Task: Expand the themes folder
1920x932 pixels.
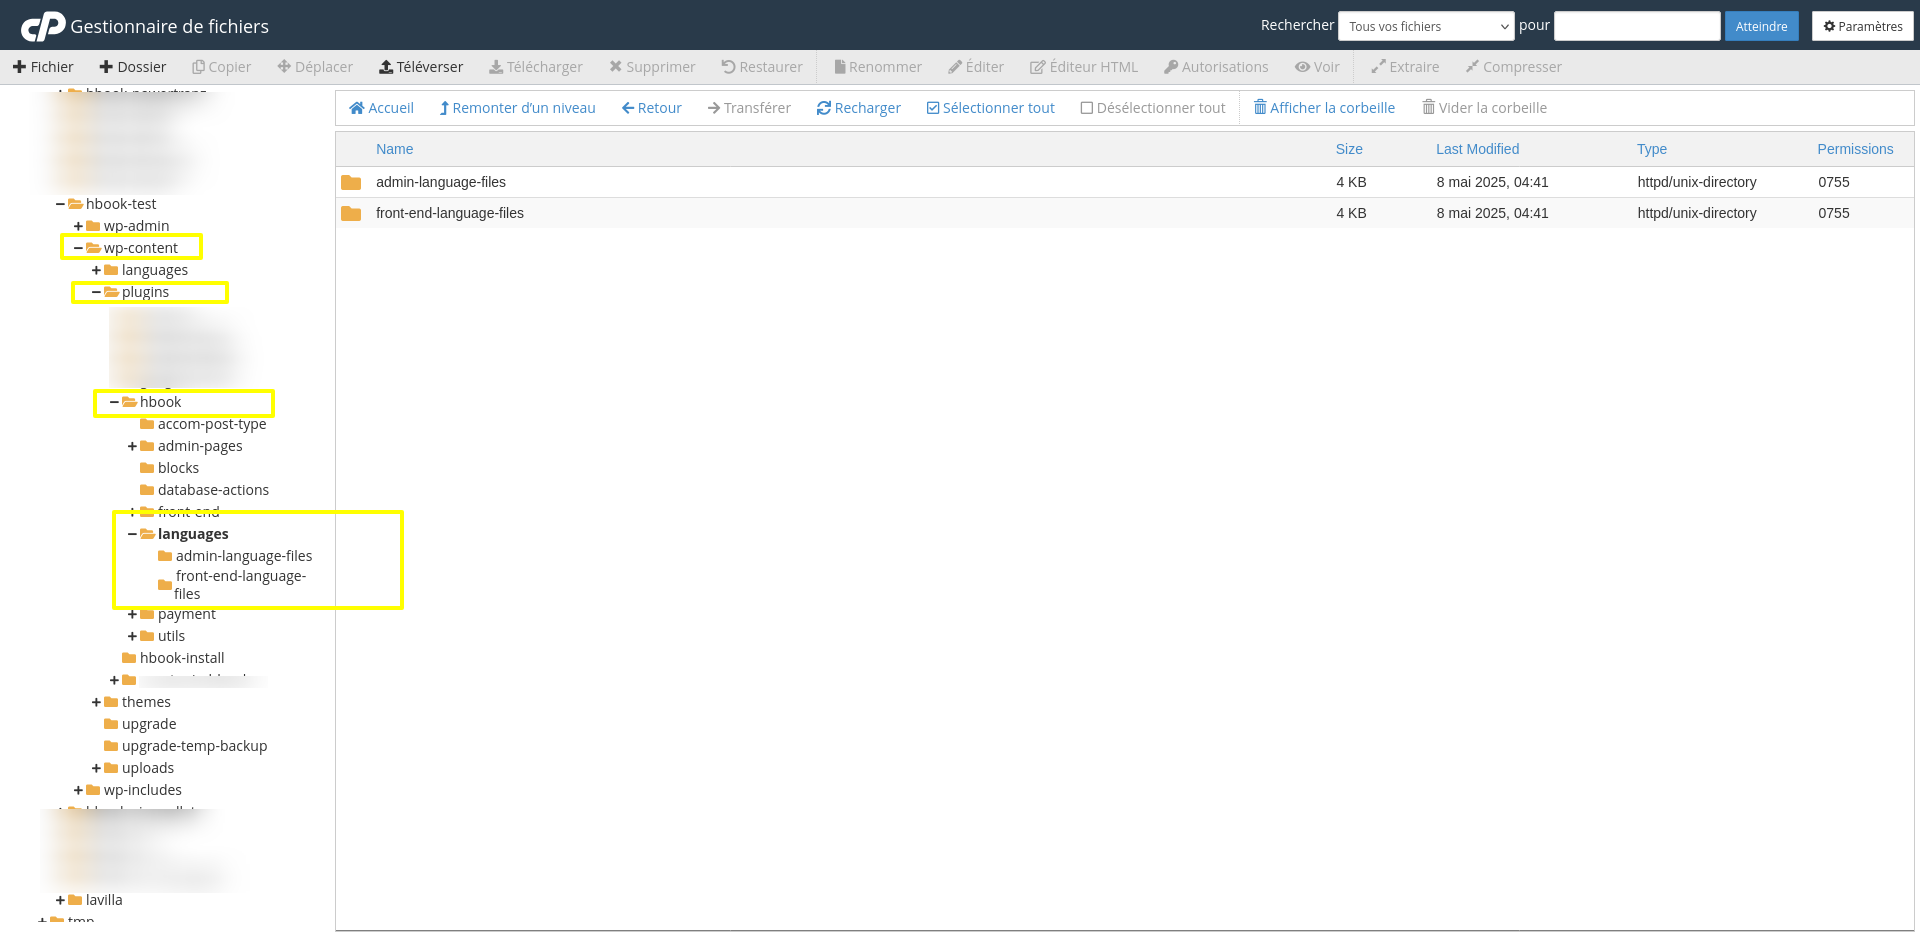Action: point(96,701)
